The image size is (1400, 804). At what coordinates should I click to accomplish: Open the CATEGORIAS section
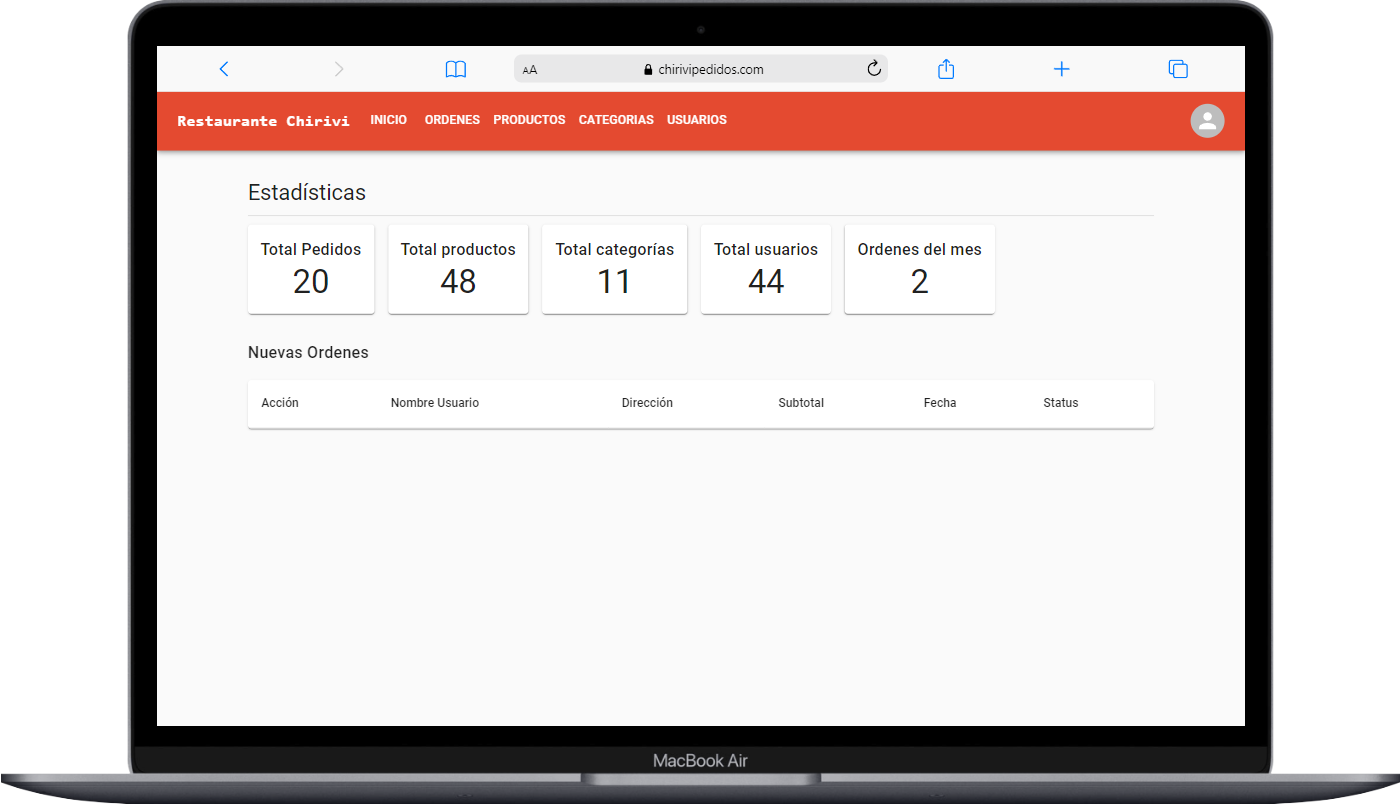pyautogui.click(x=616, y=120)
